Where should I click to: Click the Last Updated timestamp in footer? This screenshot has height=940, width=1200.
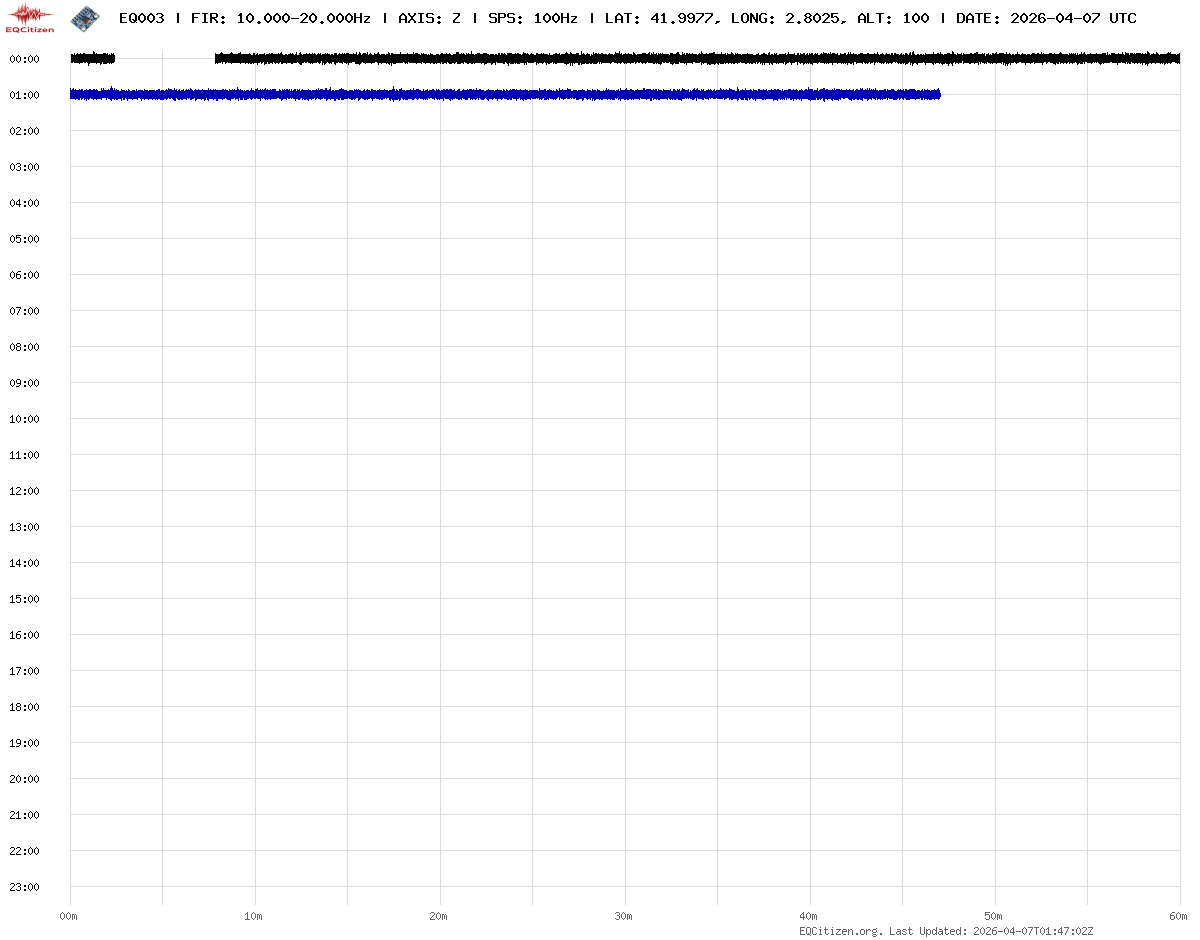pos(1010,931)
